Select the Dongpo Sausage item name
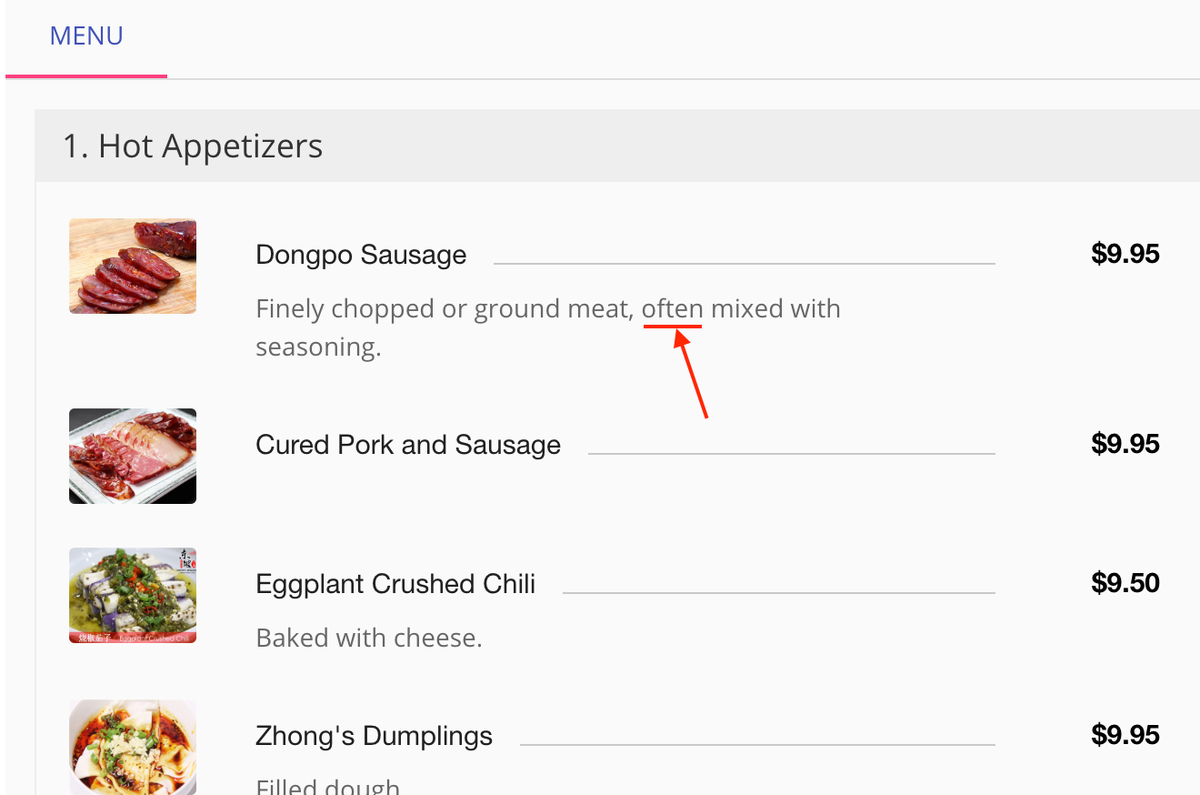 (x=361, y=255)
